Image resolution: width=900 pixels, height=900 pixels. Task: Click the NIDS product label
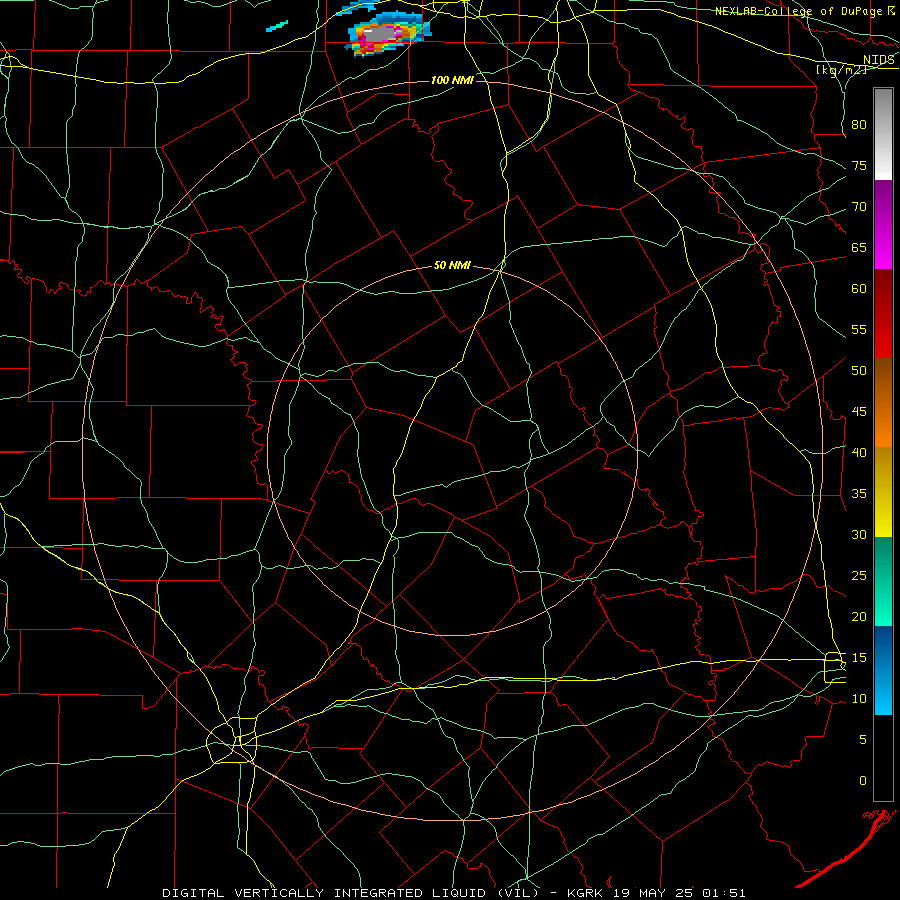click(x=878, y=60)
